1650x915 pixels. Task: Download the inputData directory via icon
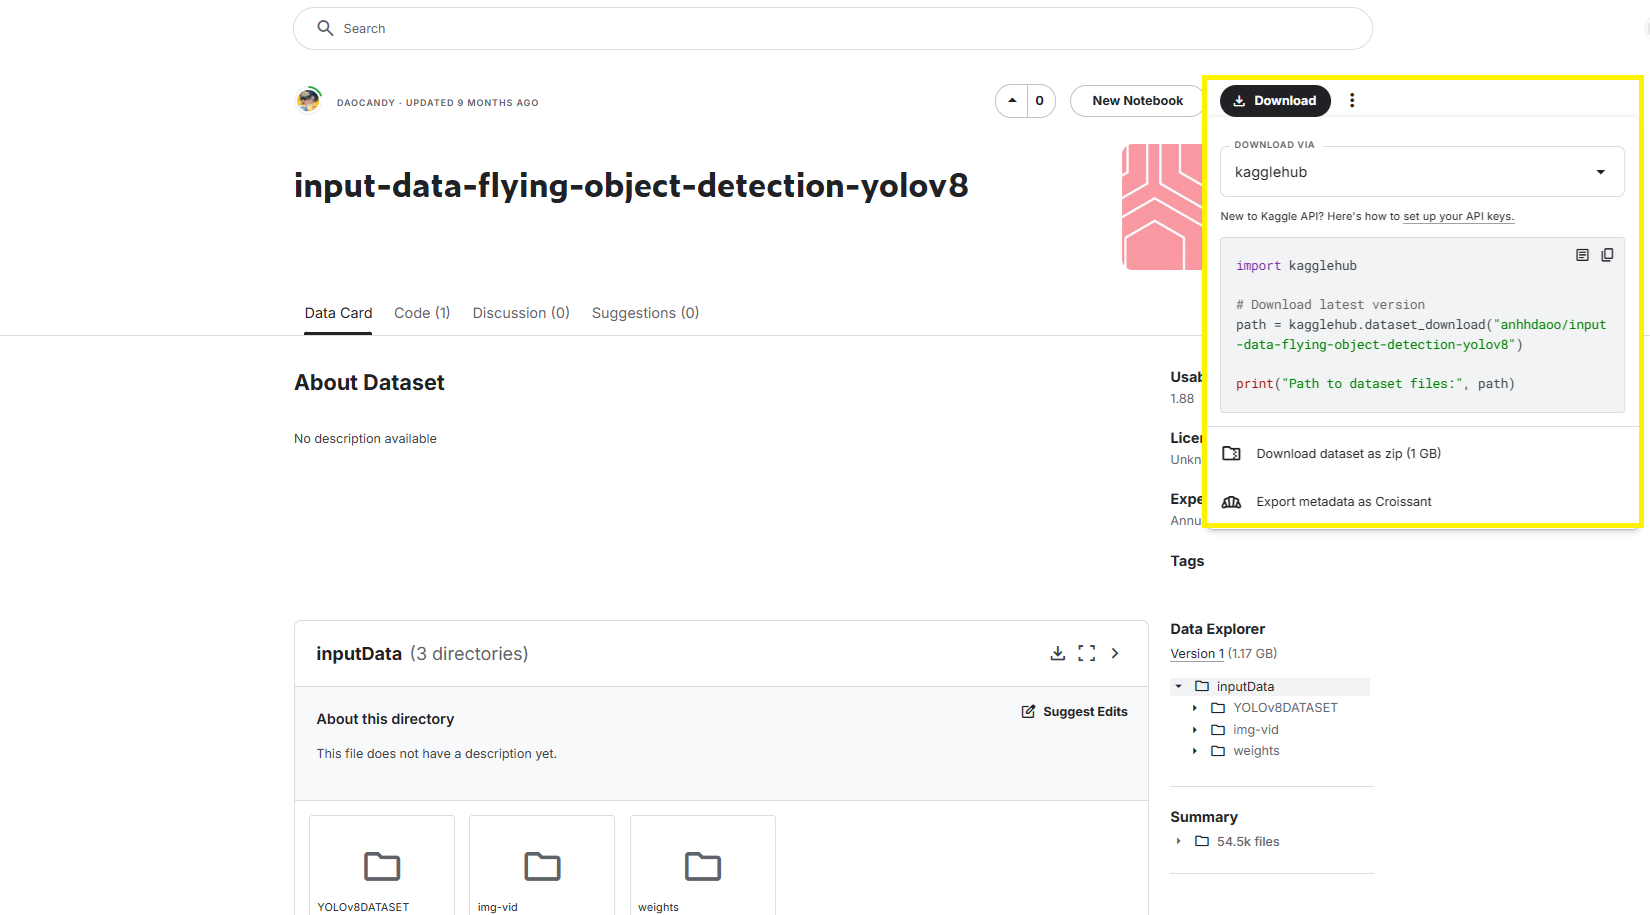pos(1058,653)
